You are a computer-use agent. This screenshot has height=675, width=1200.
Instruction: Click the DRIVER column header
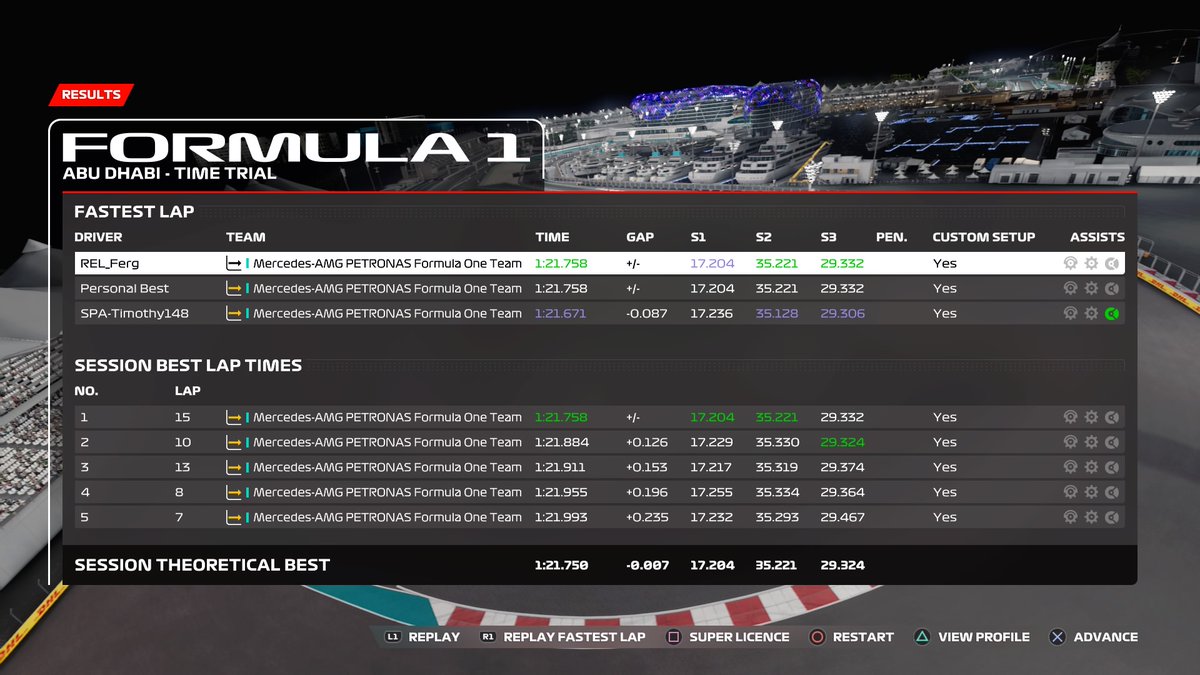98,237
